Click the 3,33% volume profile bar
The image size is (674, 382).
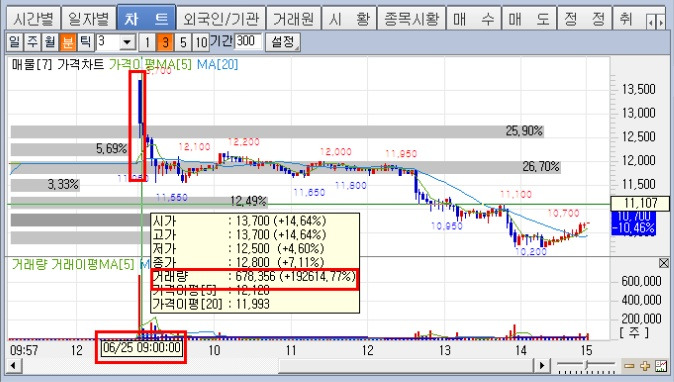(x=45, y=185)
